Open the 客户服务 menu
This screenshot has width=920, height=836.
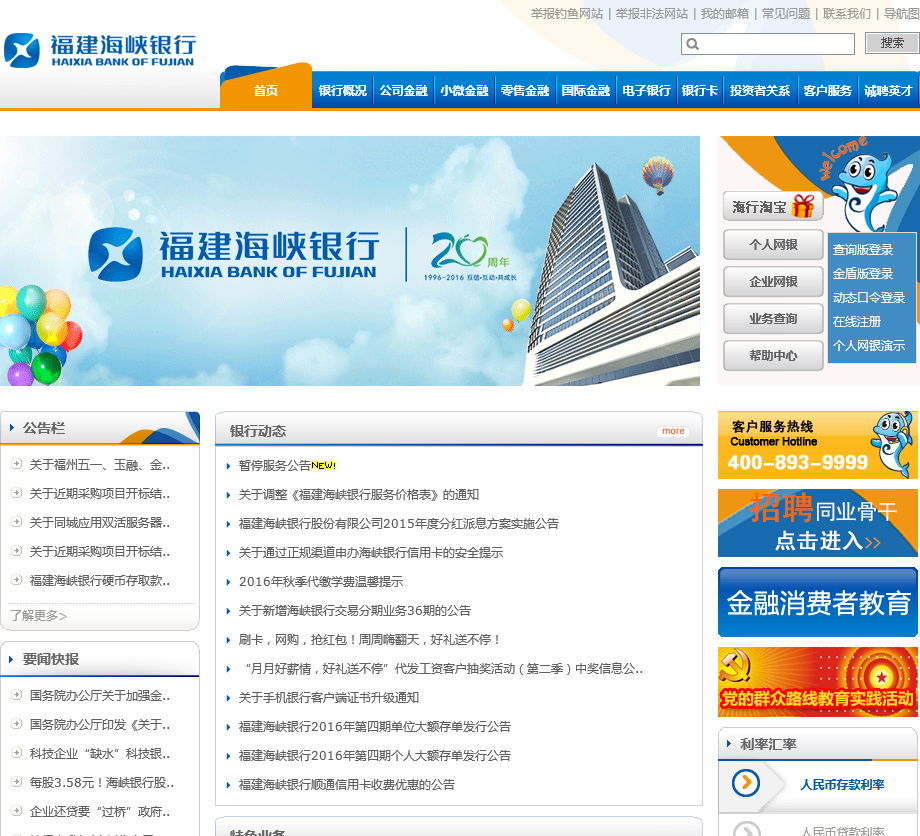point(827,90)
